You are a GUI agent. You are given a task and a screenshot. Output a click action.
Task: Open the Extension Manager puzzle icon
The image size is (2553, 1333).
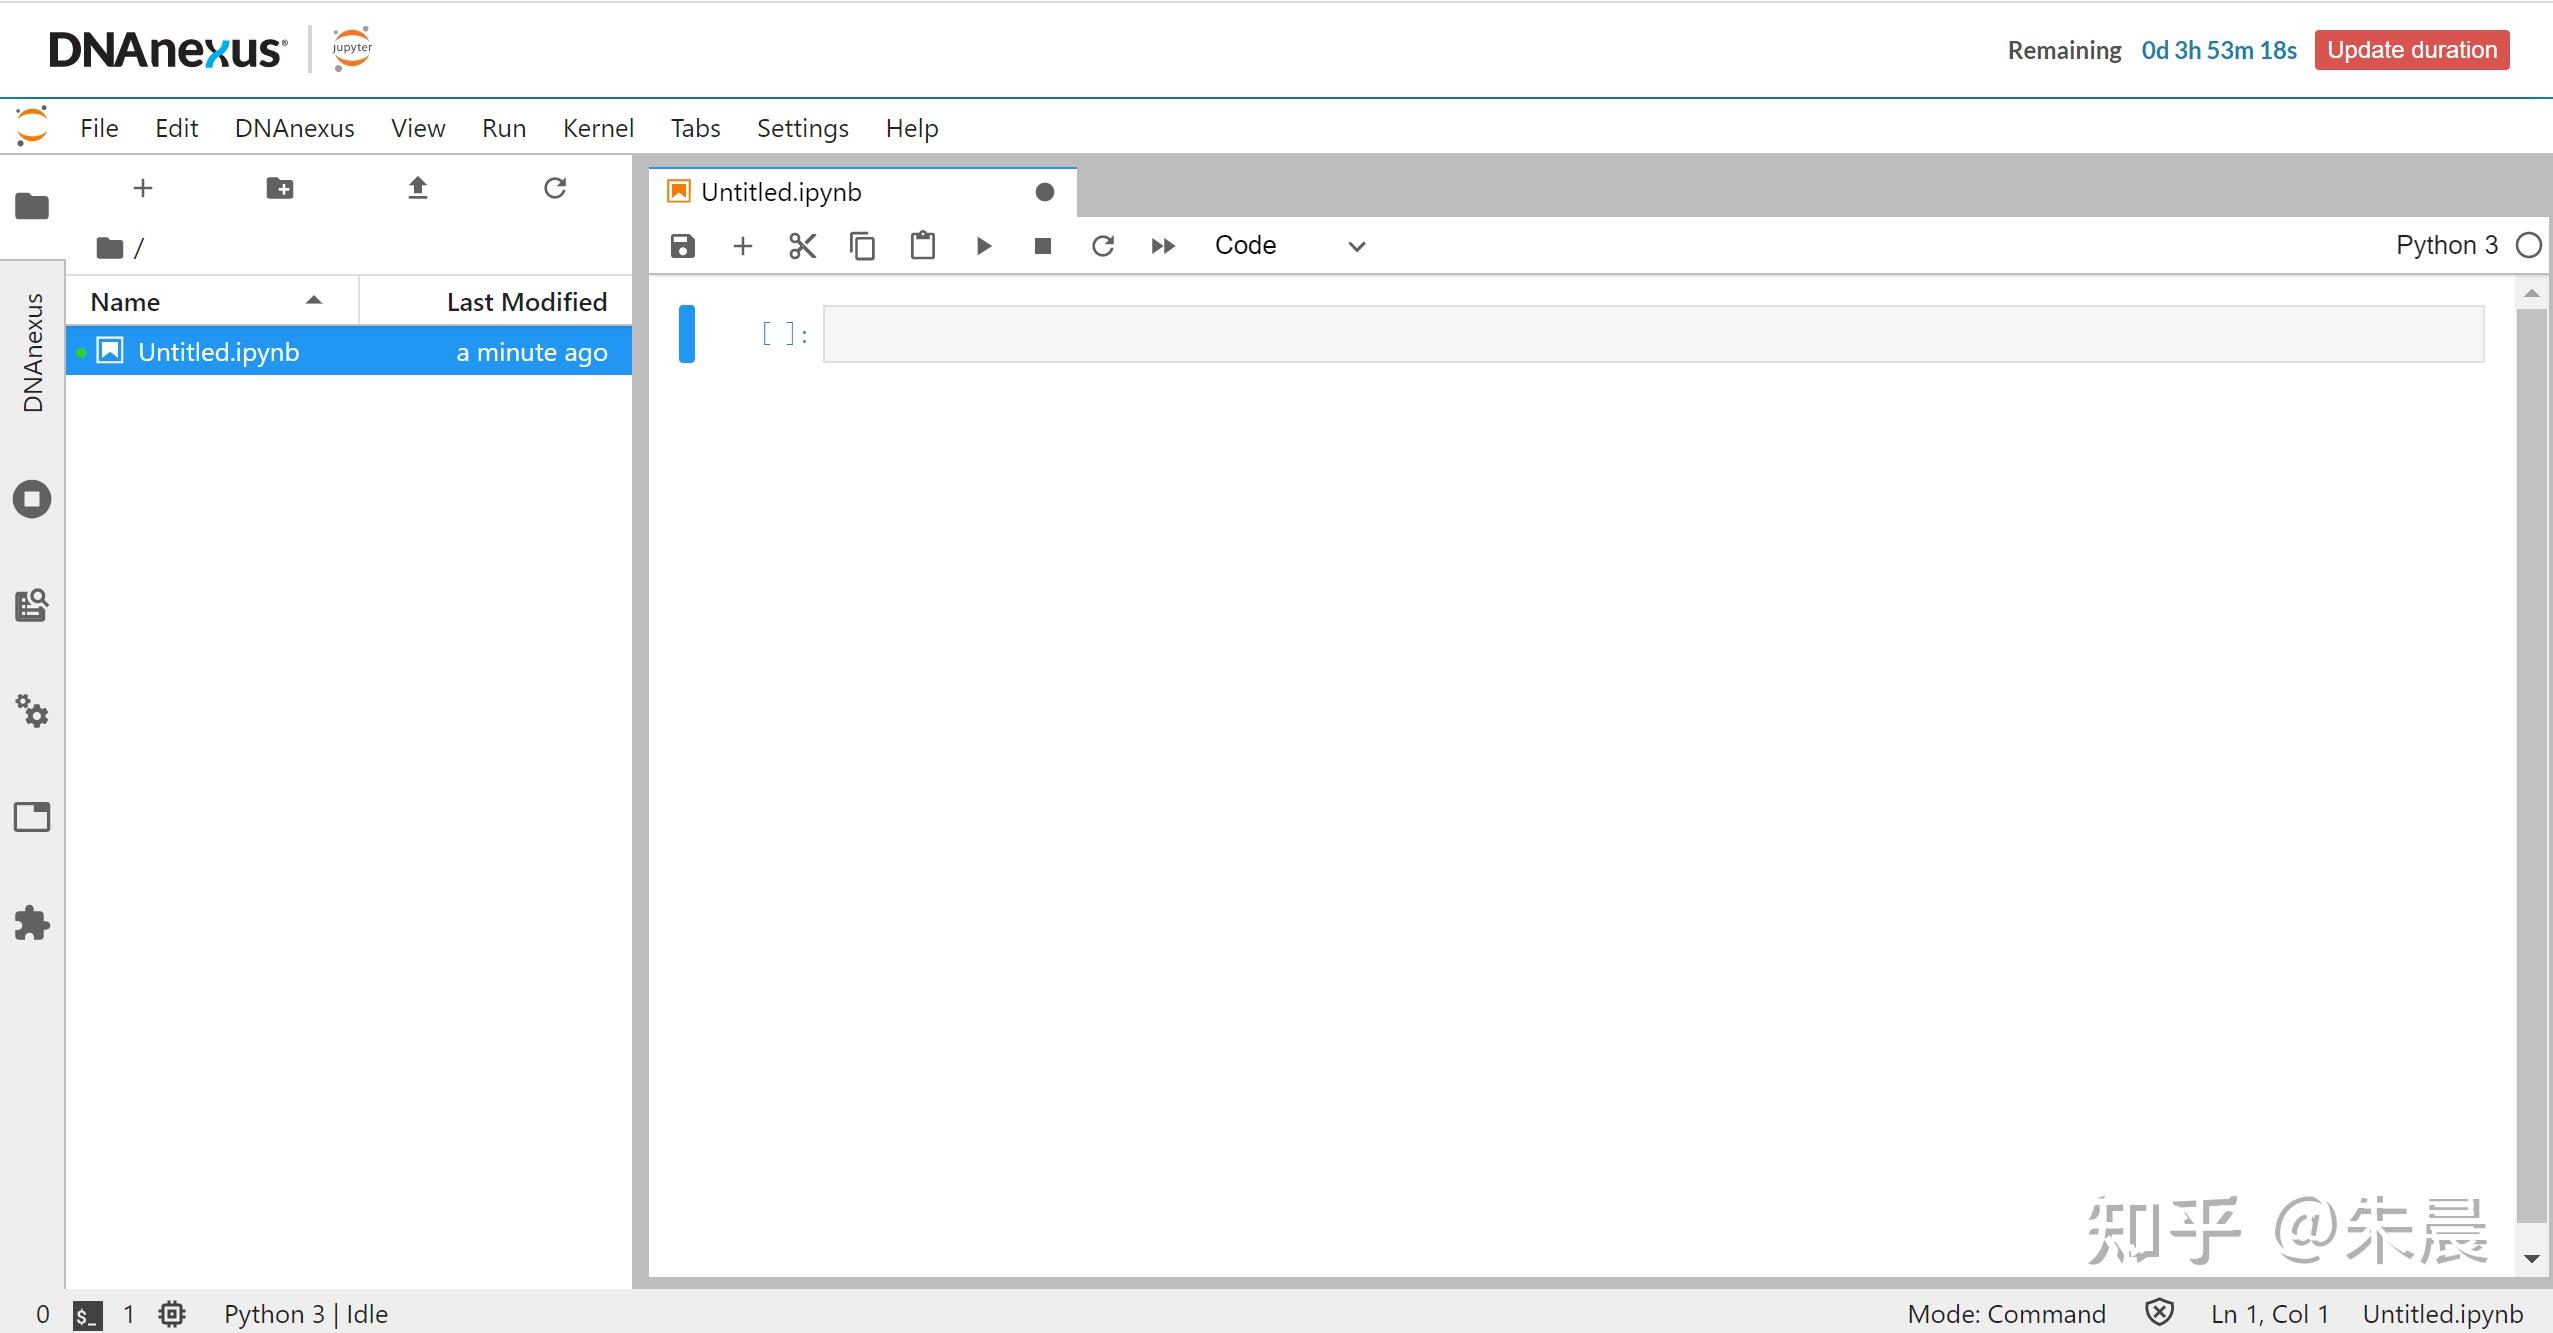pyautogui.click(x=32, y=923)
